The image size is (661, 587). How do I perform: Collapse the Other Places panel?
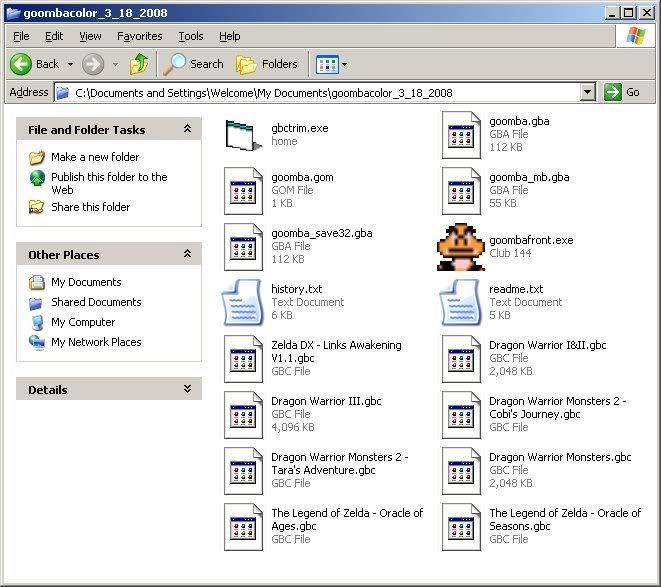coord(187,254)
